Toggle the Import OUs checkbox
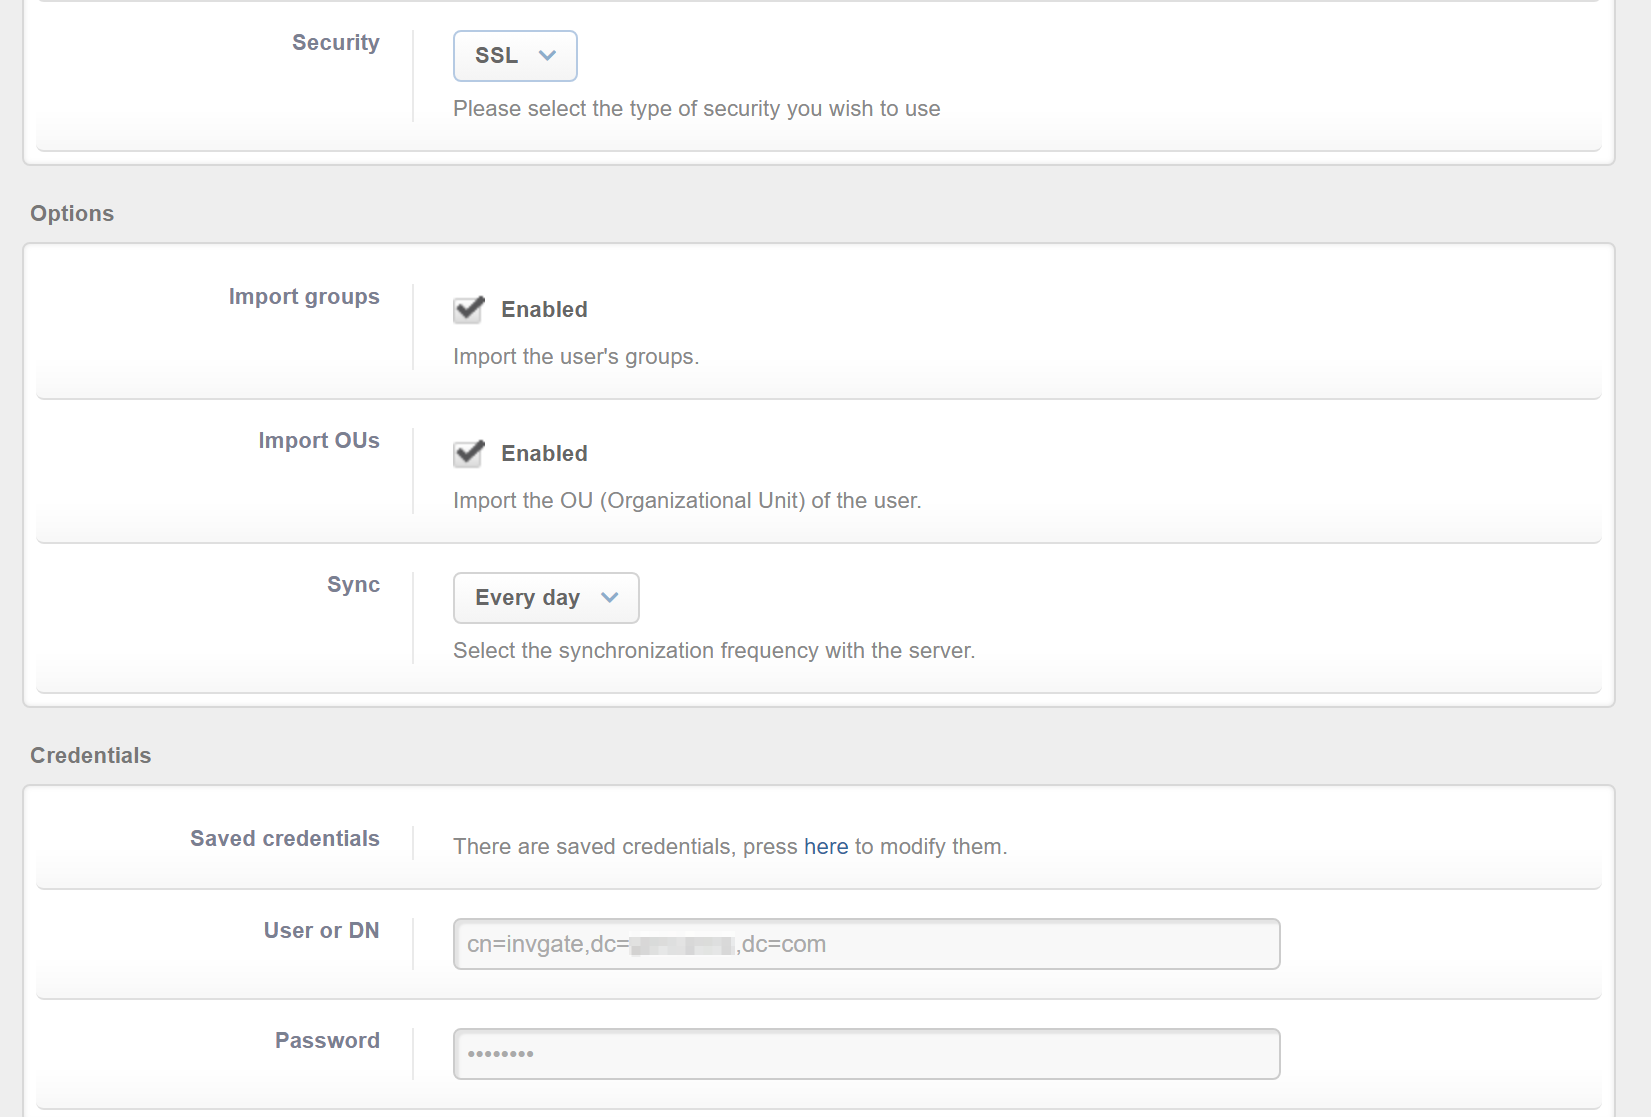Viewport: 1651px width, 1117px height. pos(468,453)
